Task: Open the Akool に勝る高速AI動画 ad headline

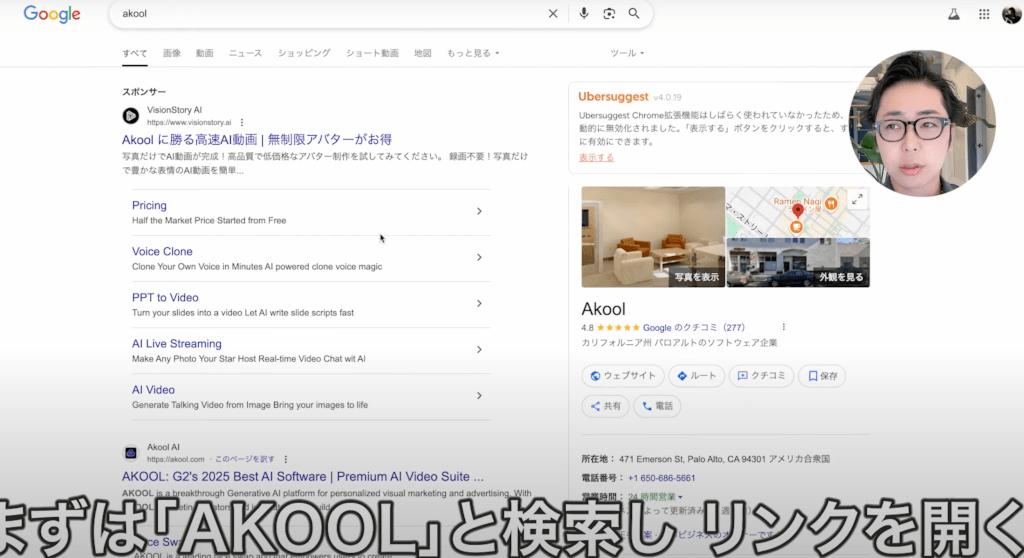Action: 257,139
